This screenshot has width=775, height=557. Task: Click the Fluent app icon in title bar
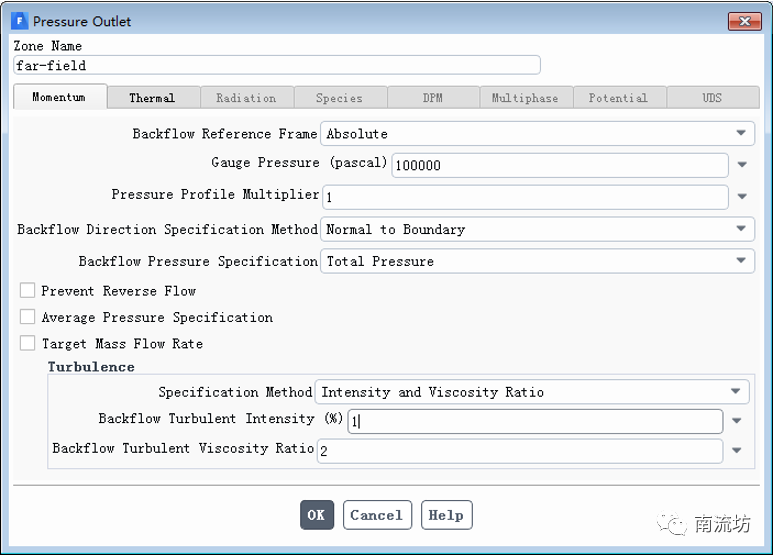pyautogui.click(x=19, y=20)
